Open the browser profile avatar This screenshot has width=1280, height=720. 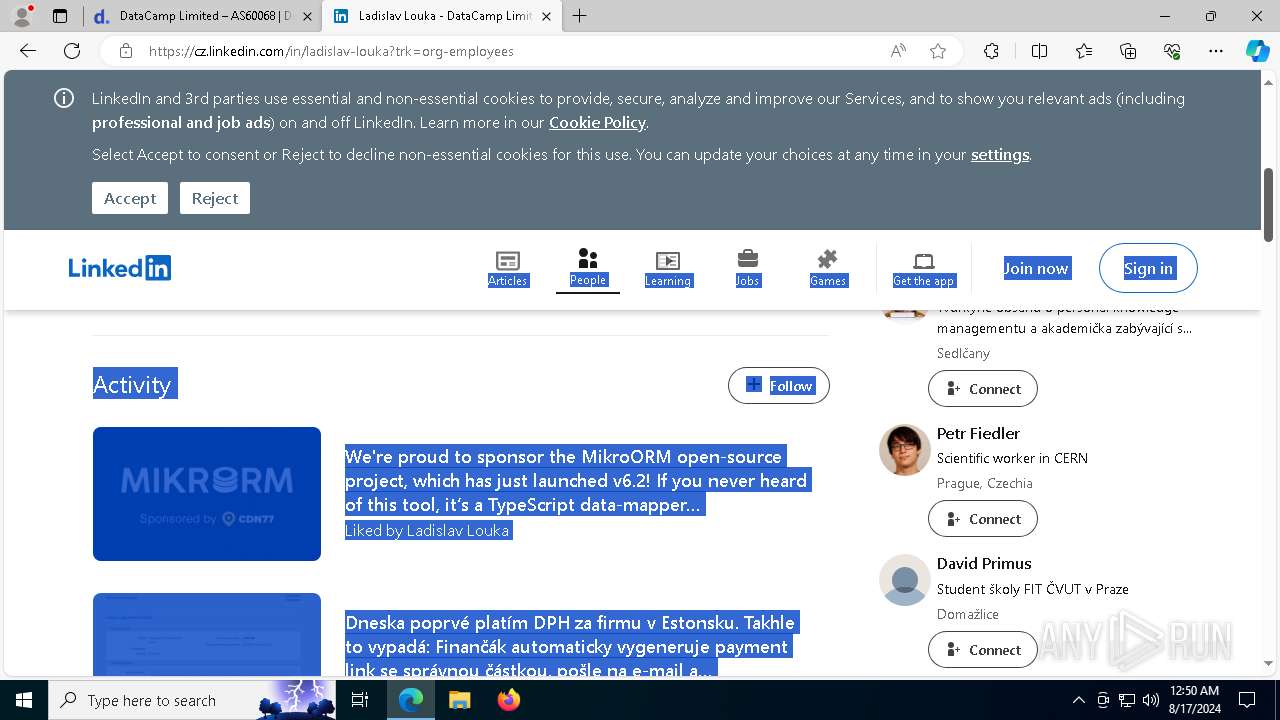[x=22, y=16]
